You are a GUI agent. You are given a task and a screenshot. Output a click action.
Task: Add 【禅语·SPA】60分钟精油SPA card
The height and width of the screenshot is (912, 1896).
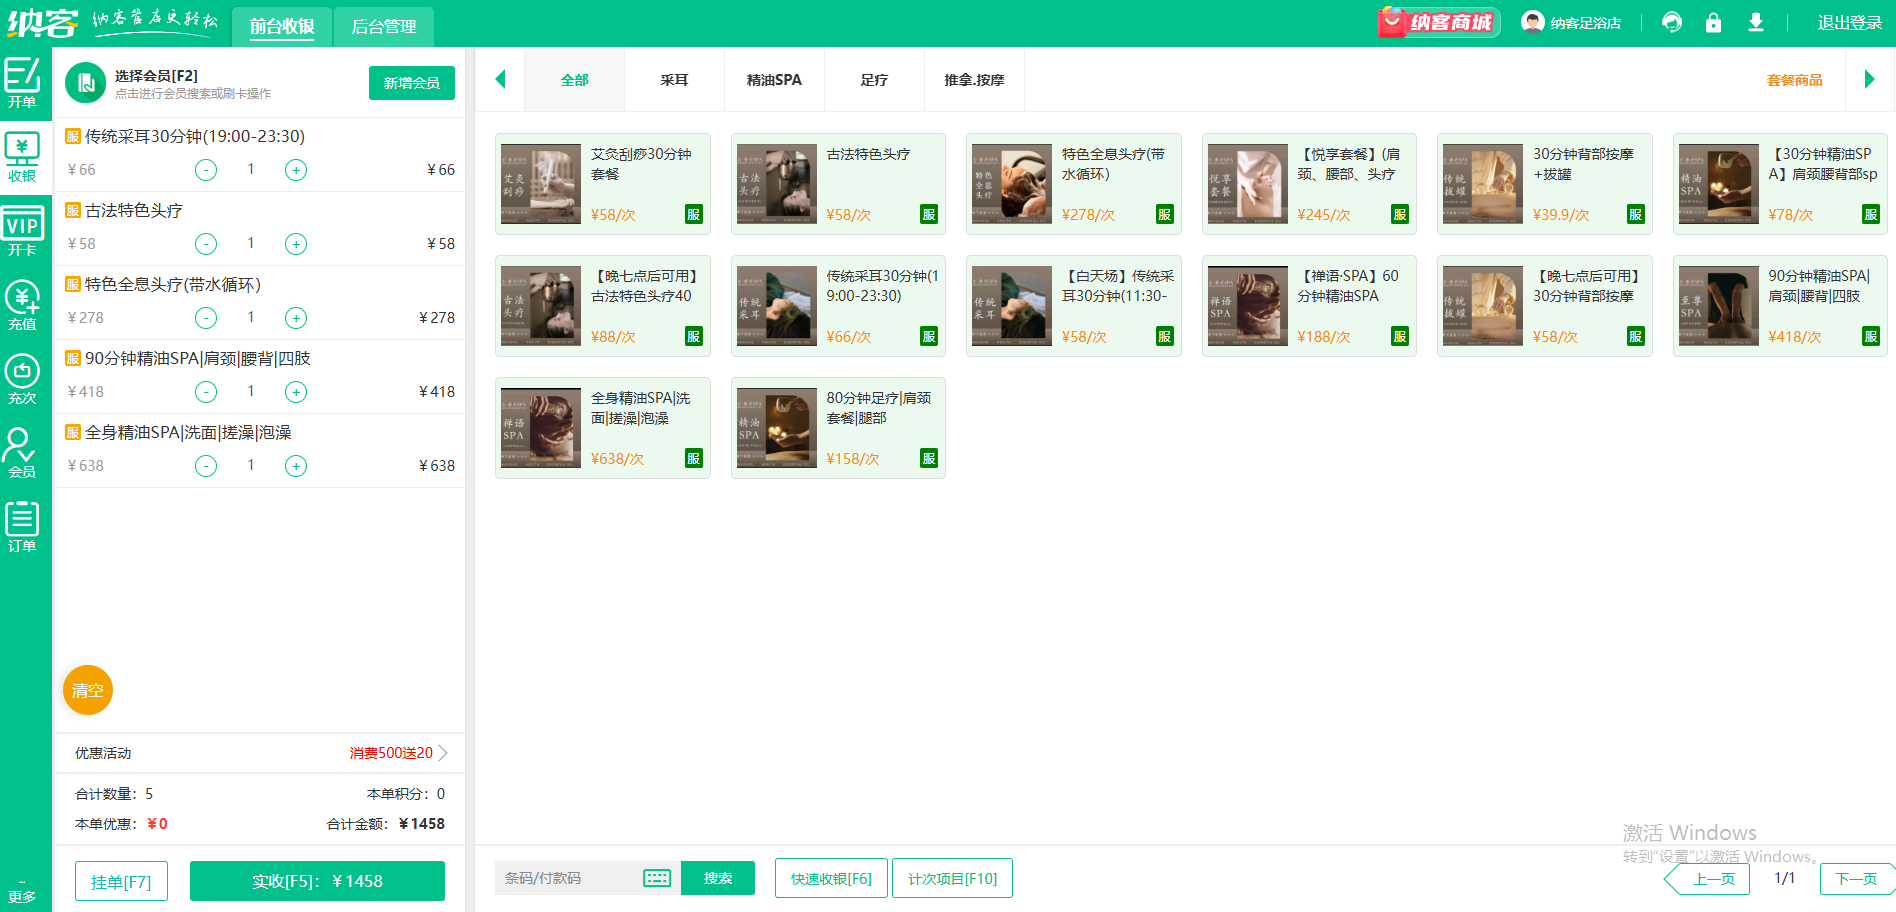tap(1309, 306)
